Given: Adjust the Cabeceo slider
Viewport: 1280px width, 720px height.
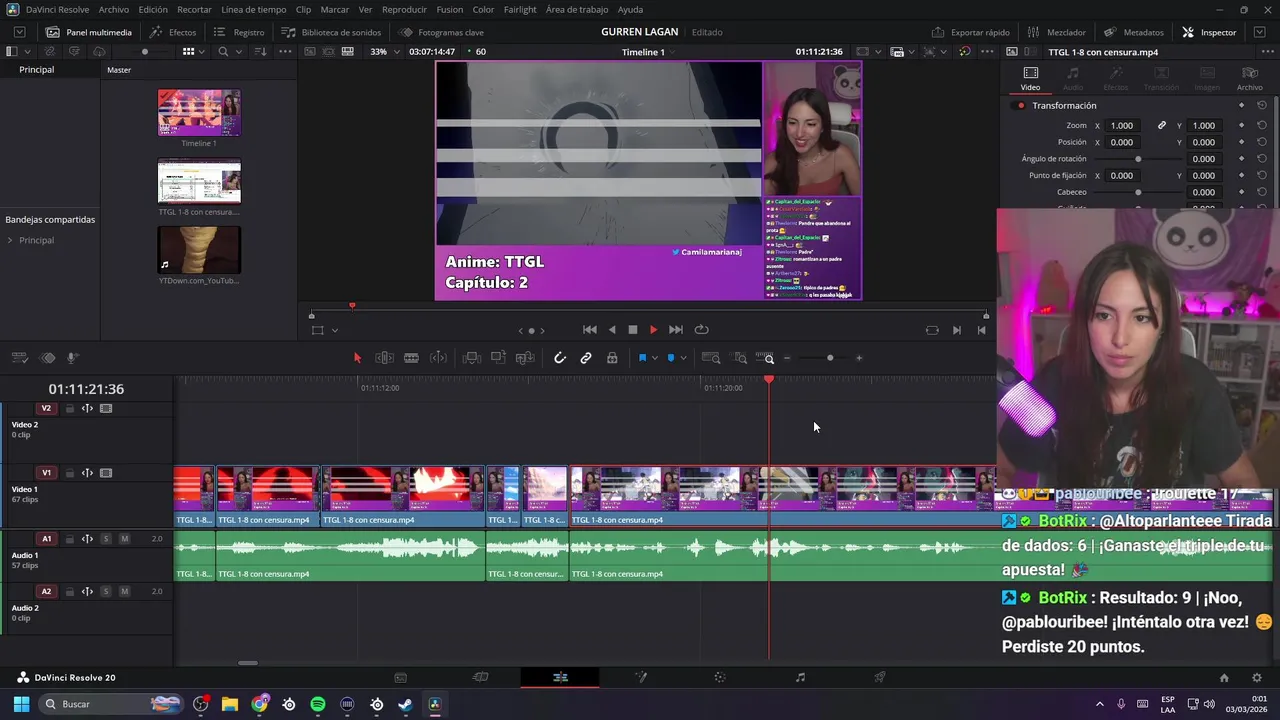Looking at the screenshot, I should 1138,192.
